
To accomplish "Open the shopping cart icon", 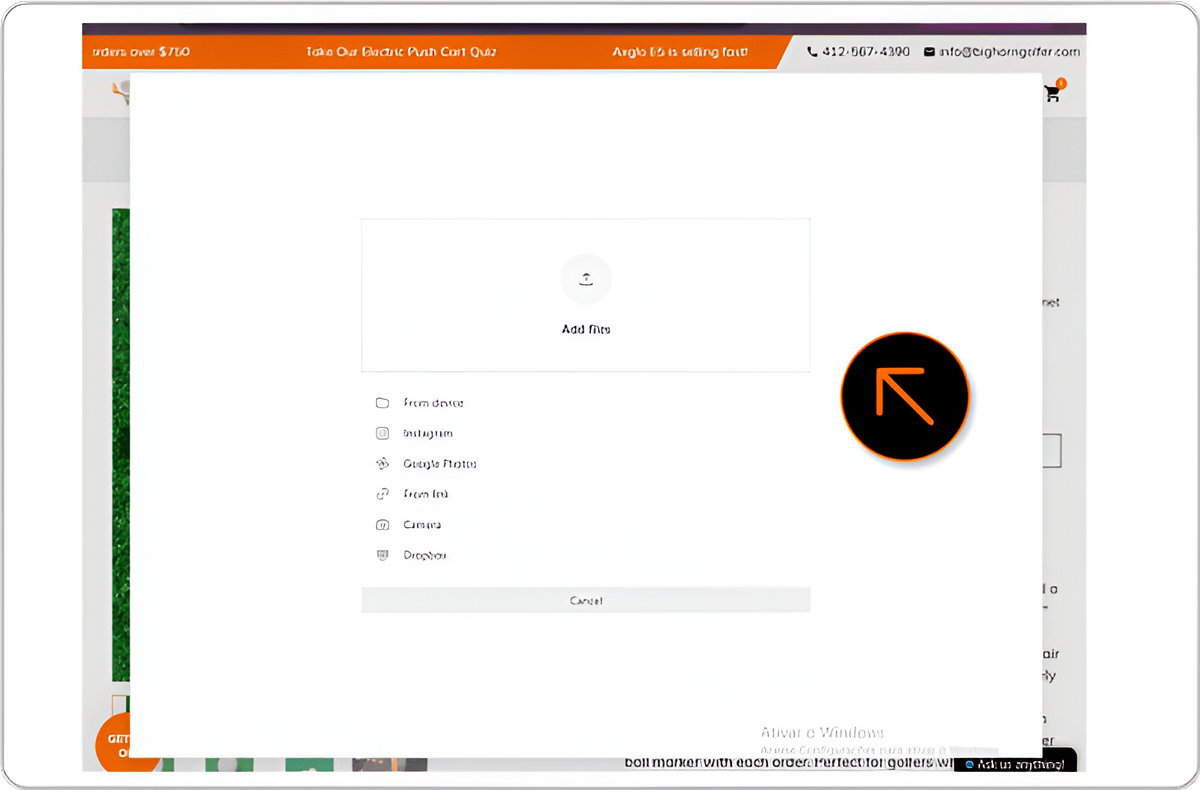I will (x=1052, y=94).
